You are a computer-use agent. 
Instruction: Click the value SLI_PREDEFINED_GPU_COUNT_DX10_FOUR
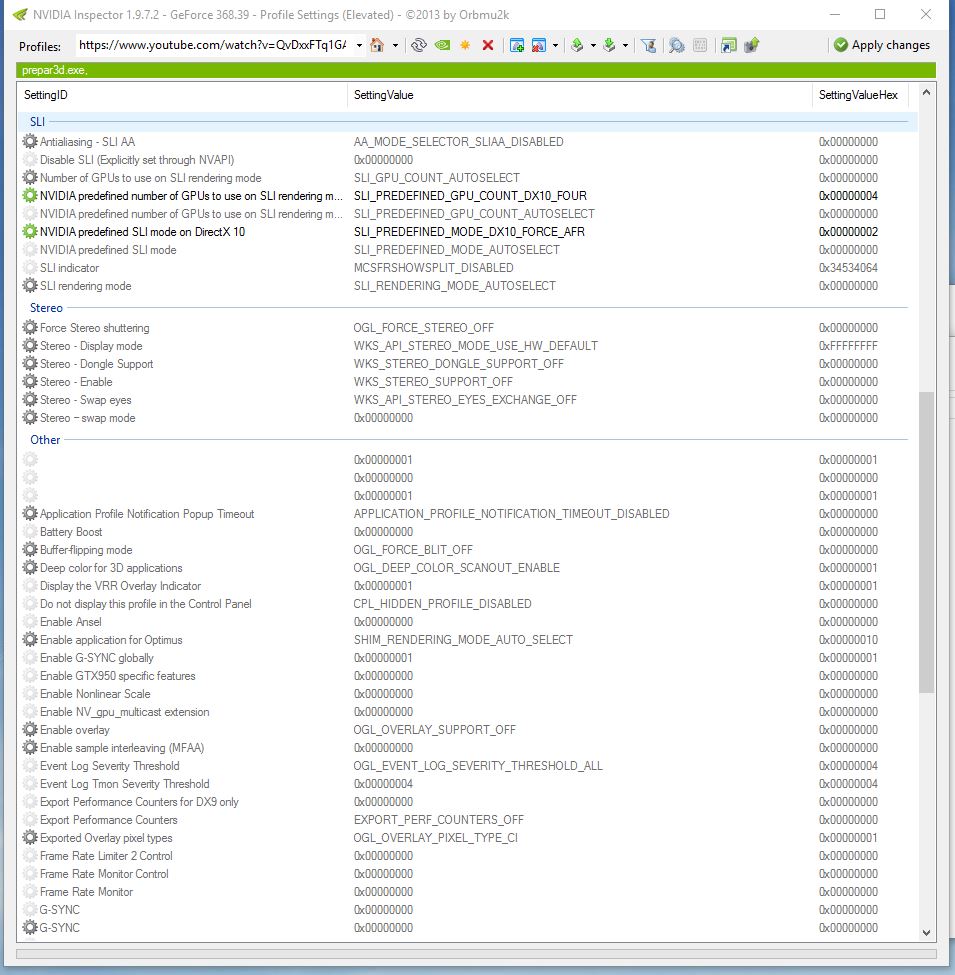tap(470, 196)
